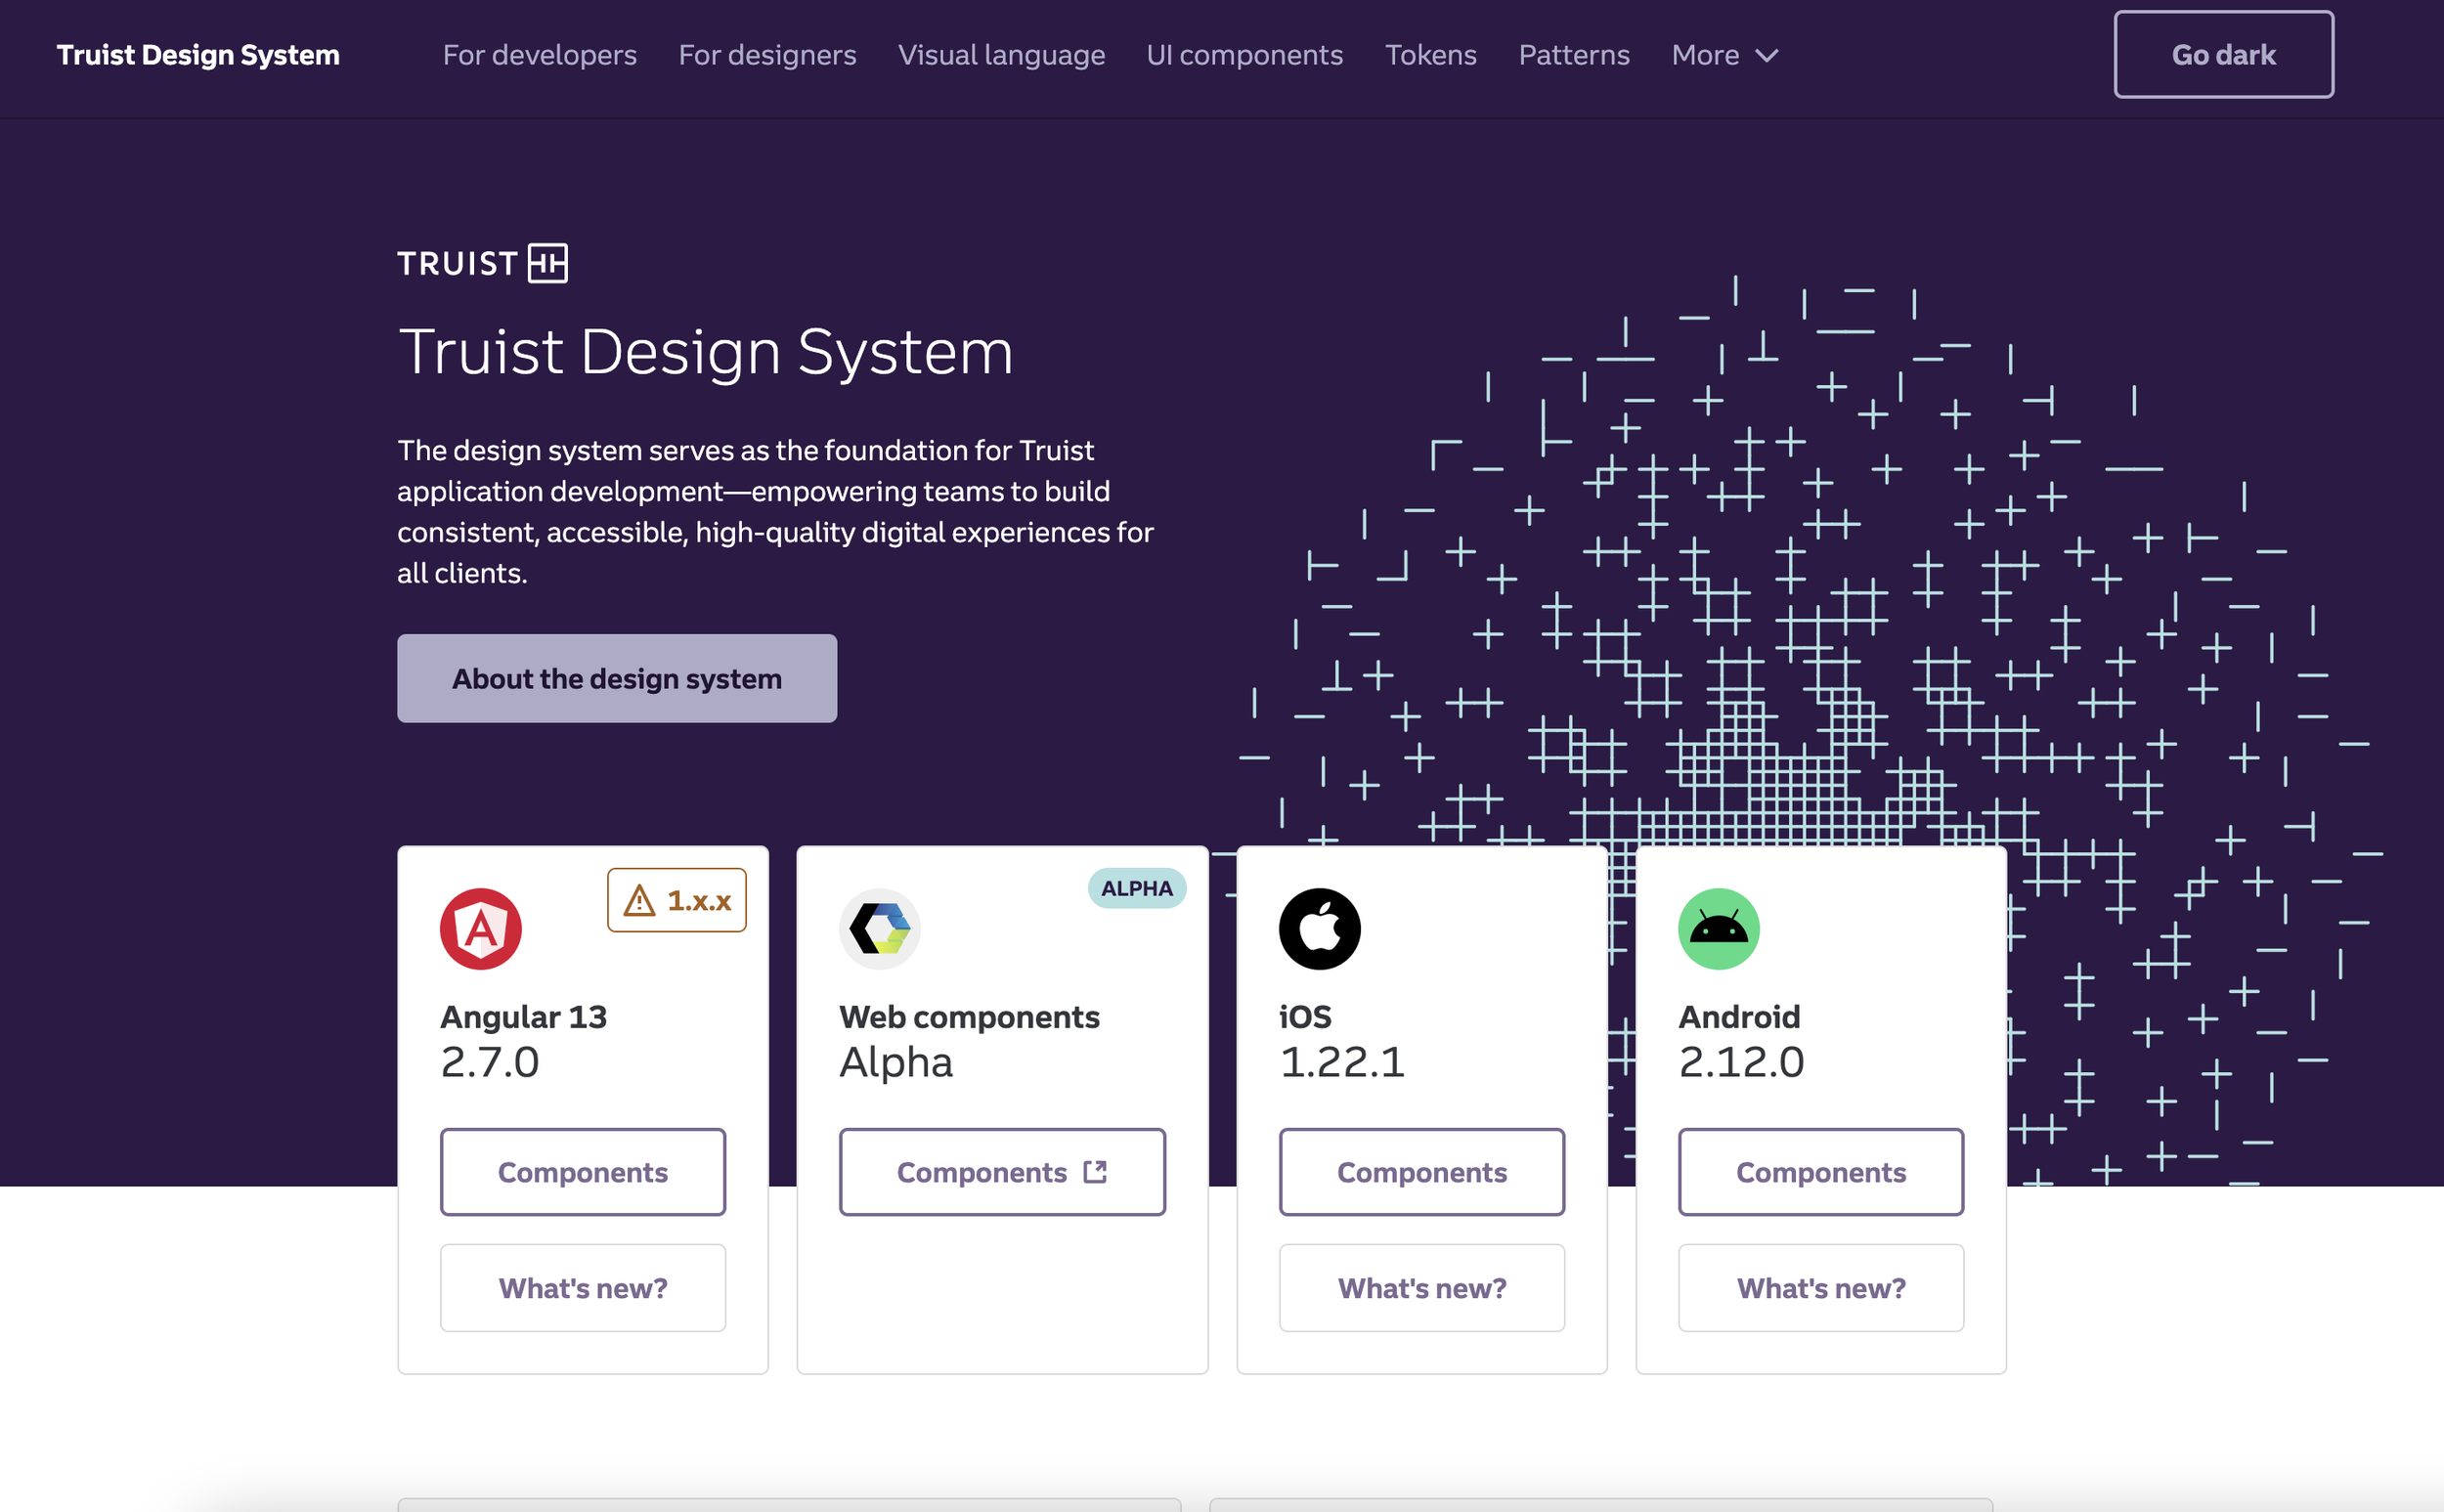Click the 1.22.1 version number

pos(1343,1062)
